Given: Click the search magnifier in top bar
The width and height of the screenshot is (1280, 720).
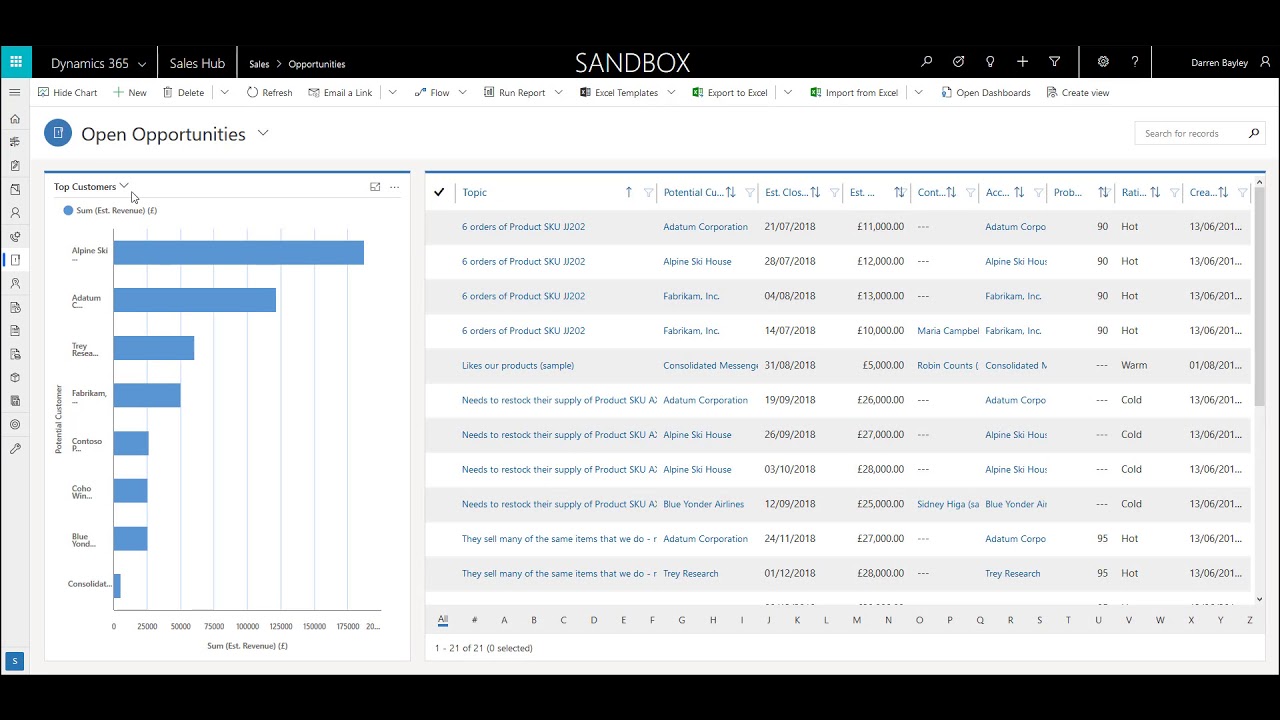Looking at the screenshot, I should tap(927, 62).
